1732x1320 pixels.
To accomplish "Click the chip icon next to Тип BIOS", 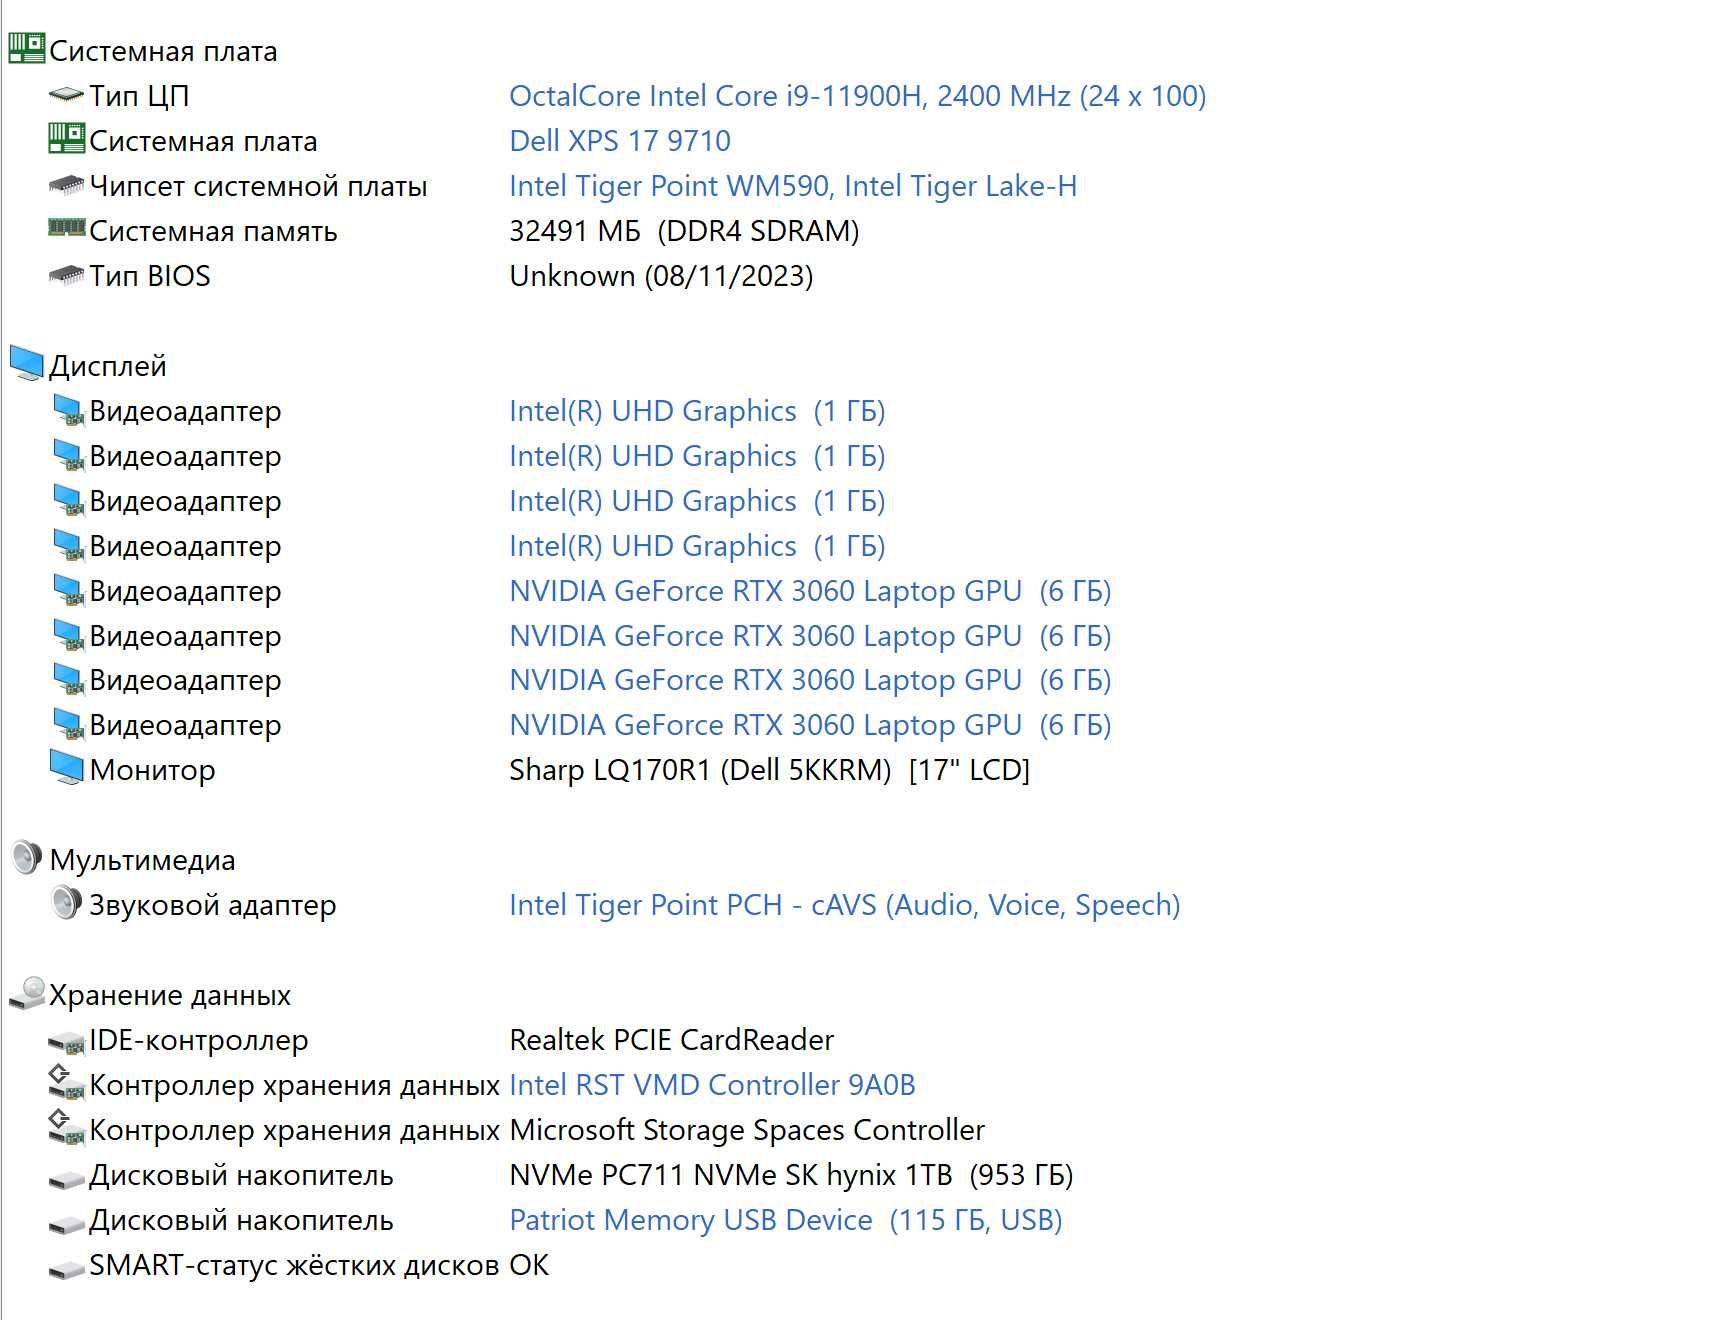I will tap(66, 275).
